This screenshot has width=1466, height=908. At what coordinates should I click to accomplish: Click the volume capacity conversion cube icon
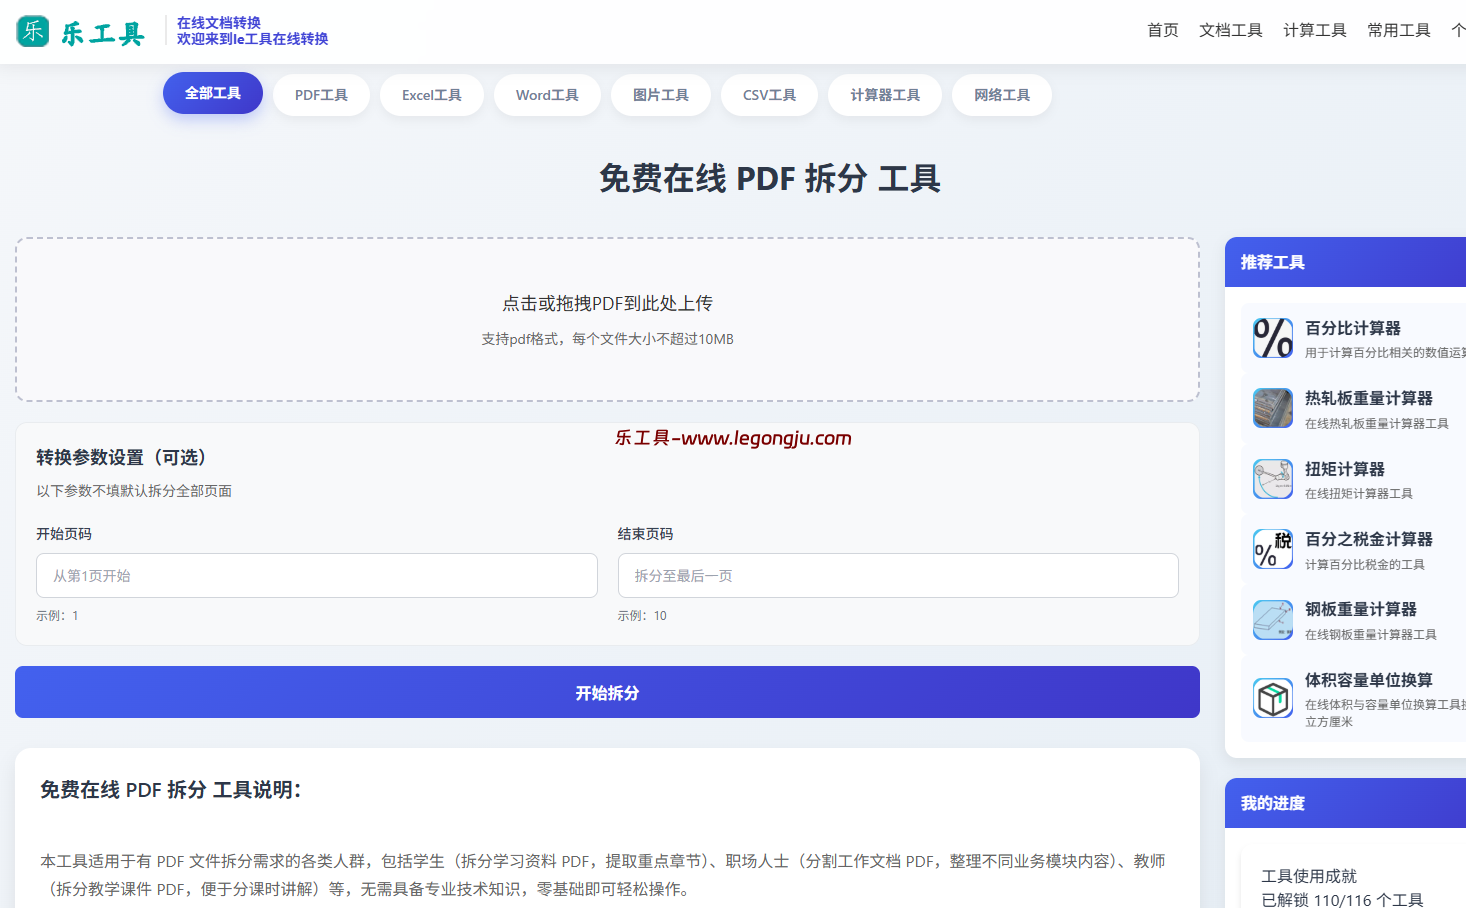[1272, 698]
